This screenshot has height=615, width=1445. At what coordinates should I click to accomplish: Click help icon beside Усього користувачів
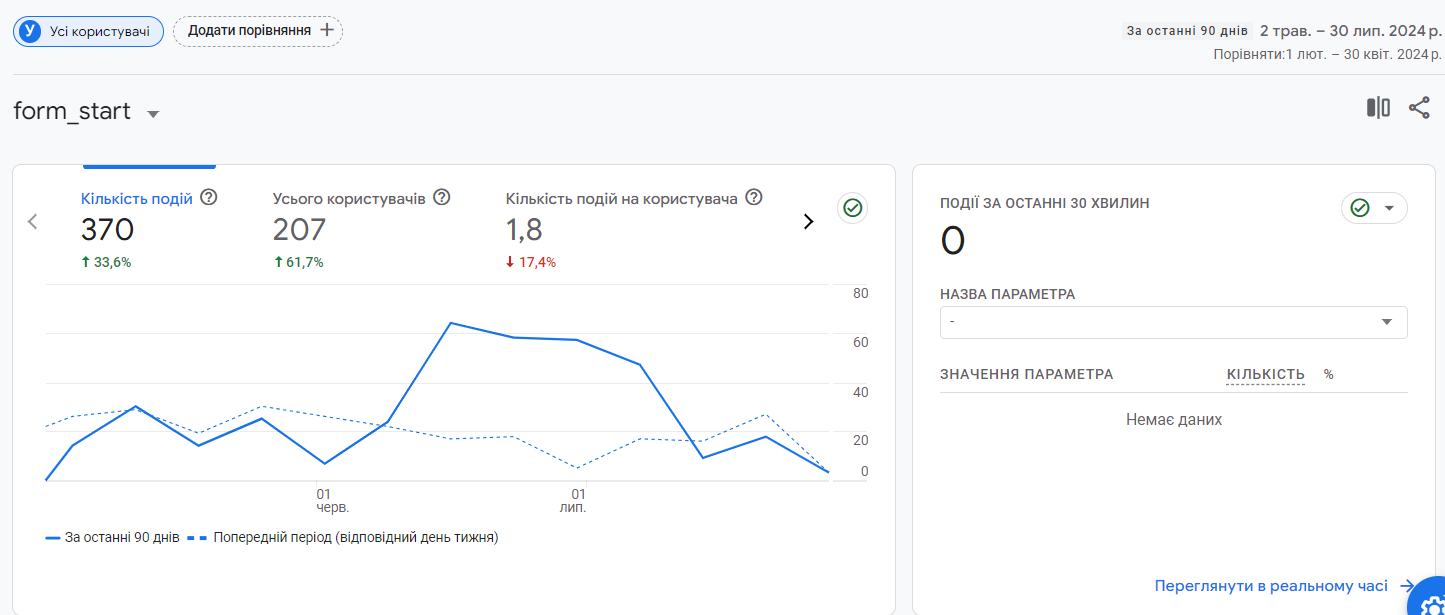point(441,198)
